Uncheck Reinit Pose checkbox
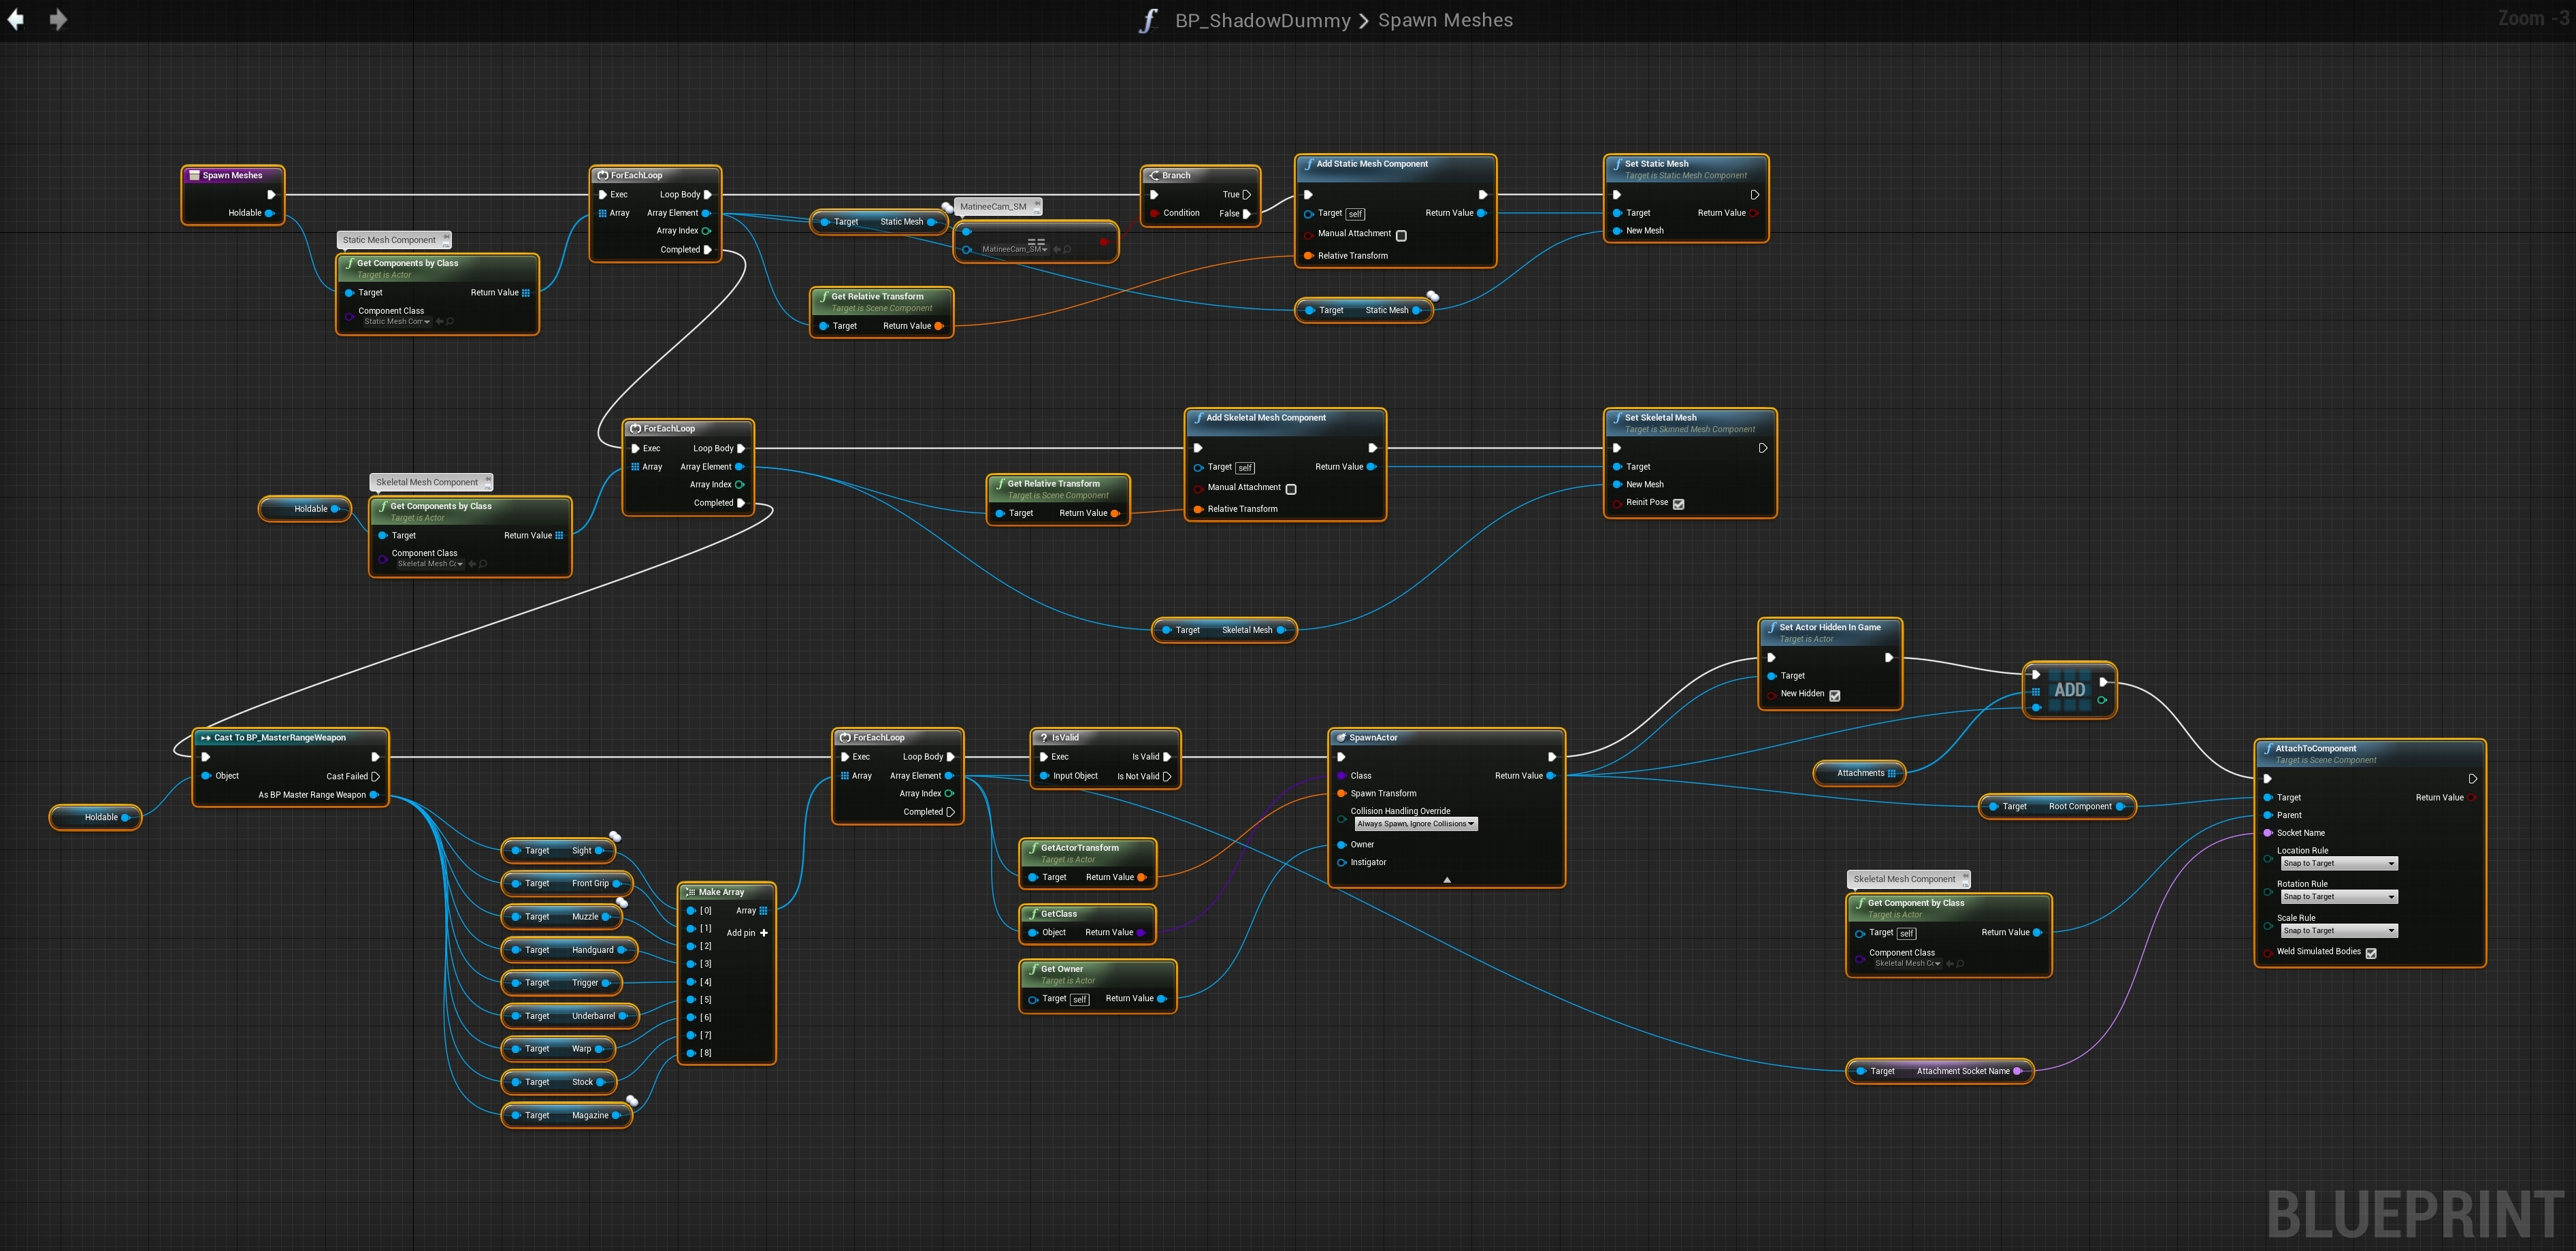This screenshot has height=1251, width=2576. (1678, 504)
